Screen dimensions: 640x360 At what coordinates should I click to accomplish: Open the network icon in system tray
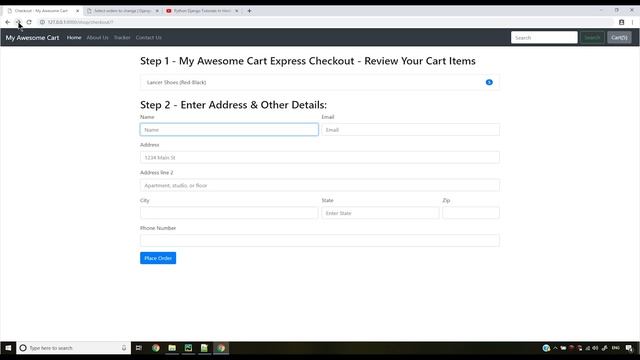(588, 348)
